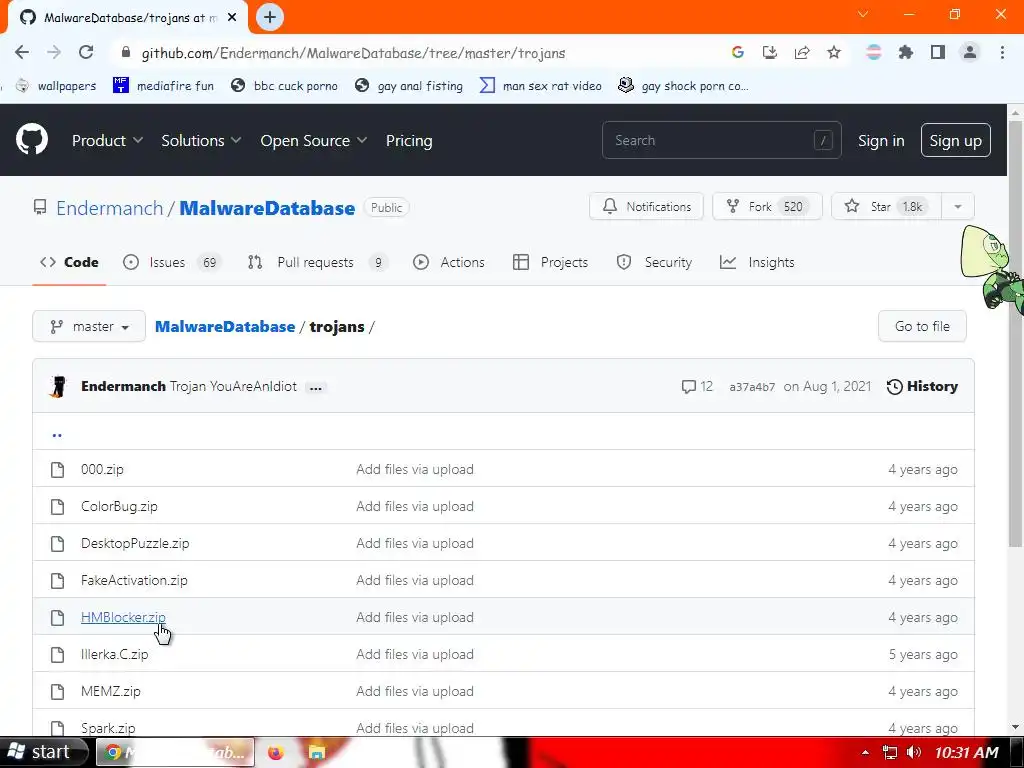Open the FakeActivation.zip file
Screen dimensions: 1024x768
click(x=134, y=581)
